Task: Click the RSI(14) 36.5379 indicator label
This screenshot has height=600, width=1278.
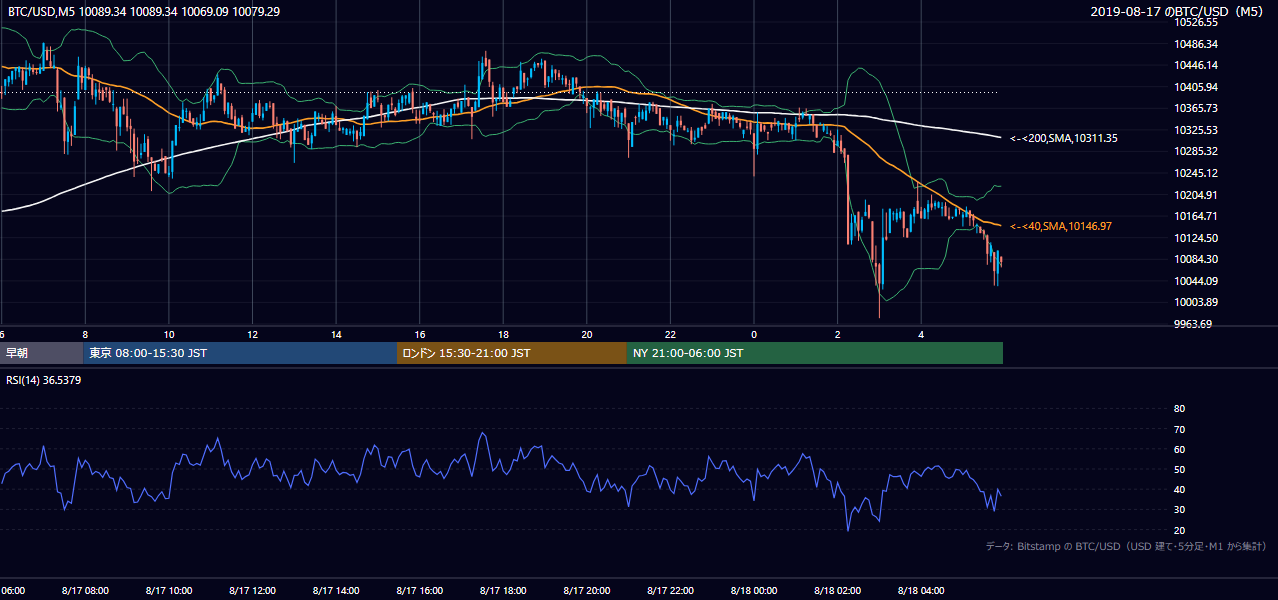Action: coord(44,380)
